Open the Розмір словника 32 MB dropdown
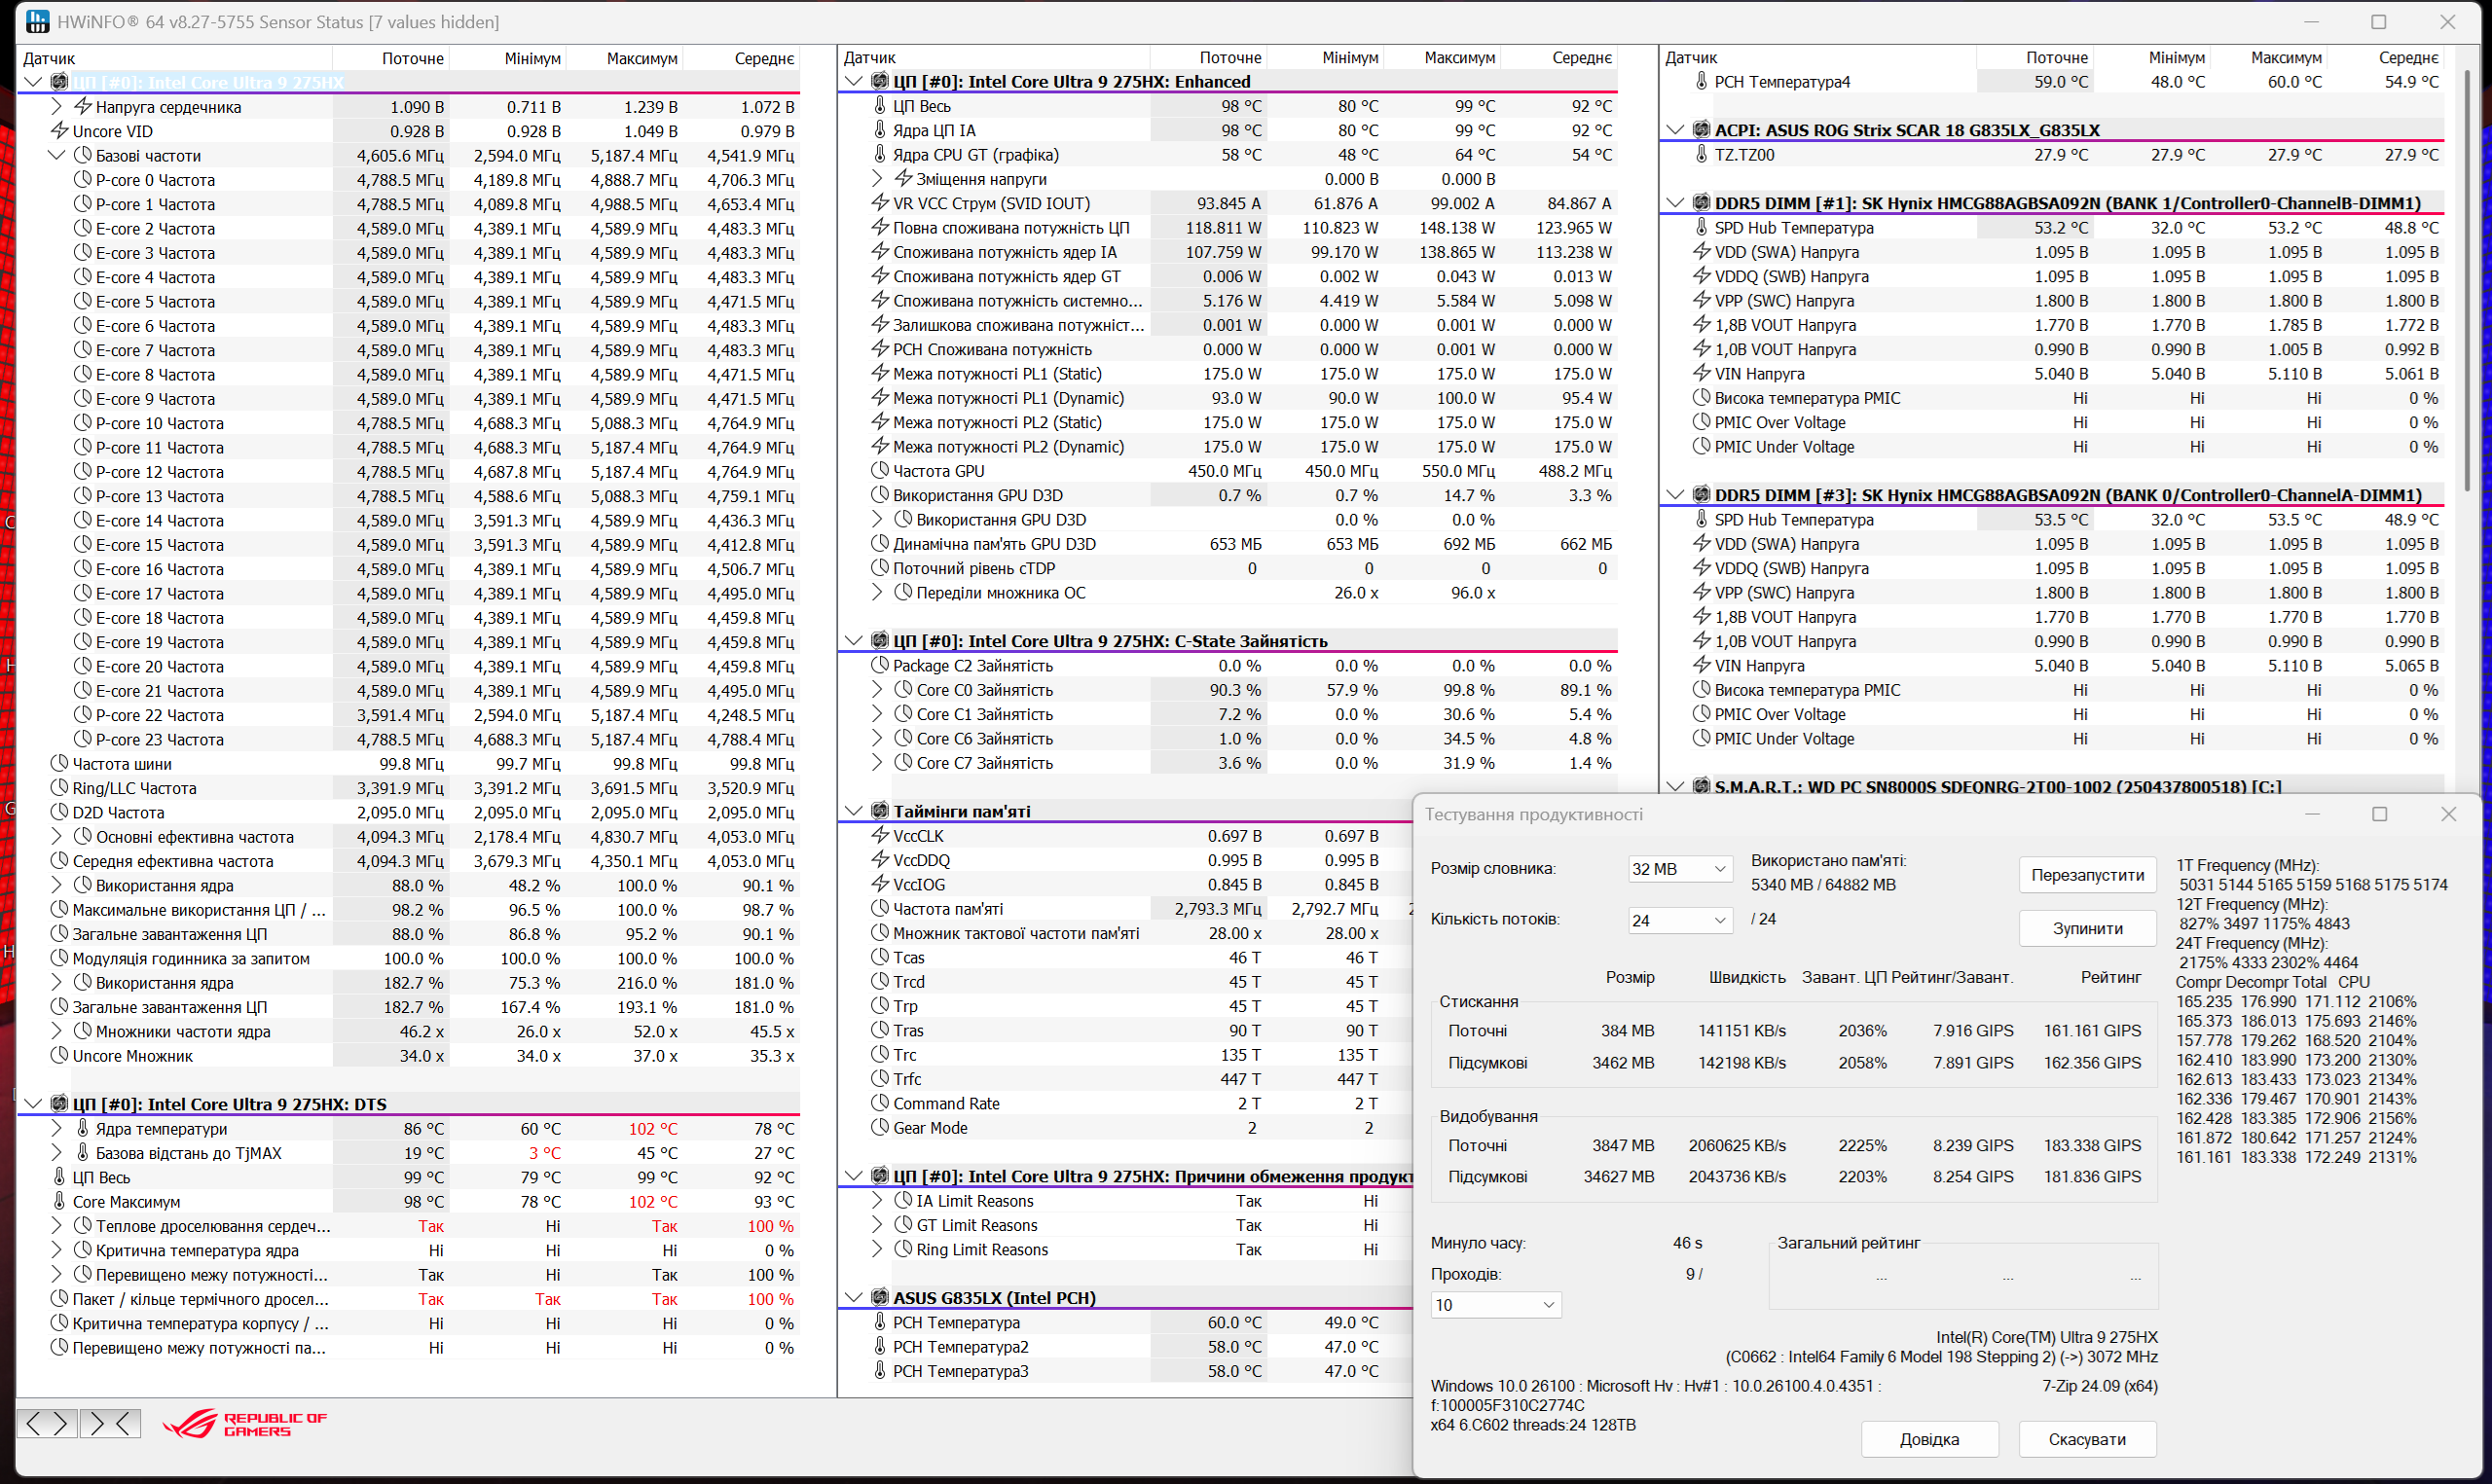2492x1484 pixels. point(1679,868)
